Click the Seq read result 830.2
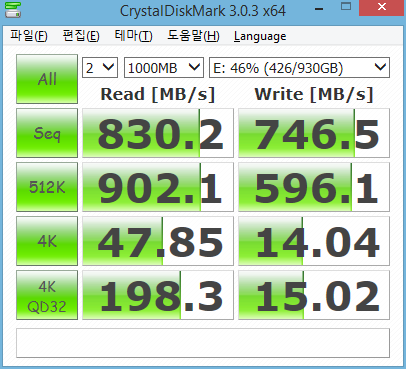This screenshot has width=406, height=369. [x=158, y=133]
